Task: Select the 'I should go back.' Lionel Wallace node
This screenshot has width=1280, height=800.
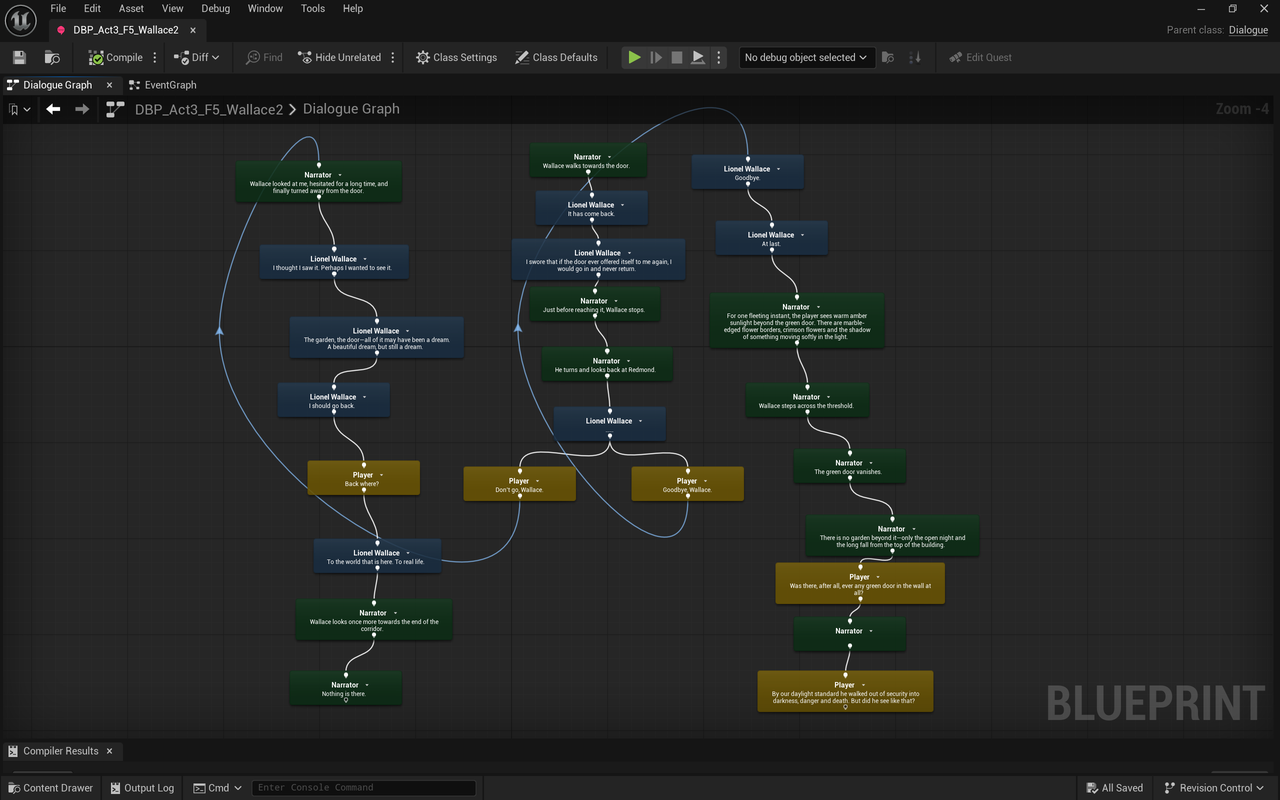Action: (333, 400)
